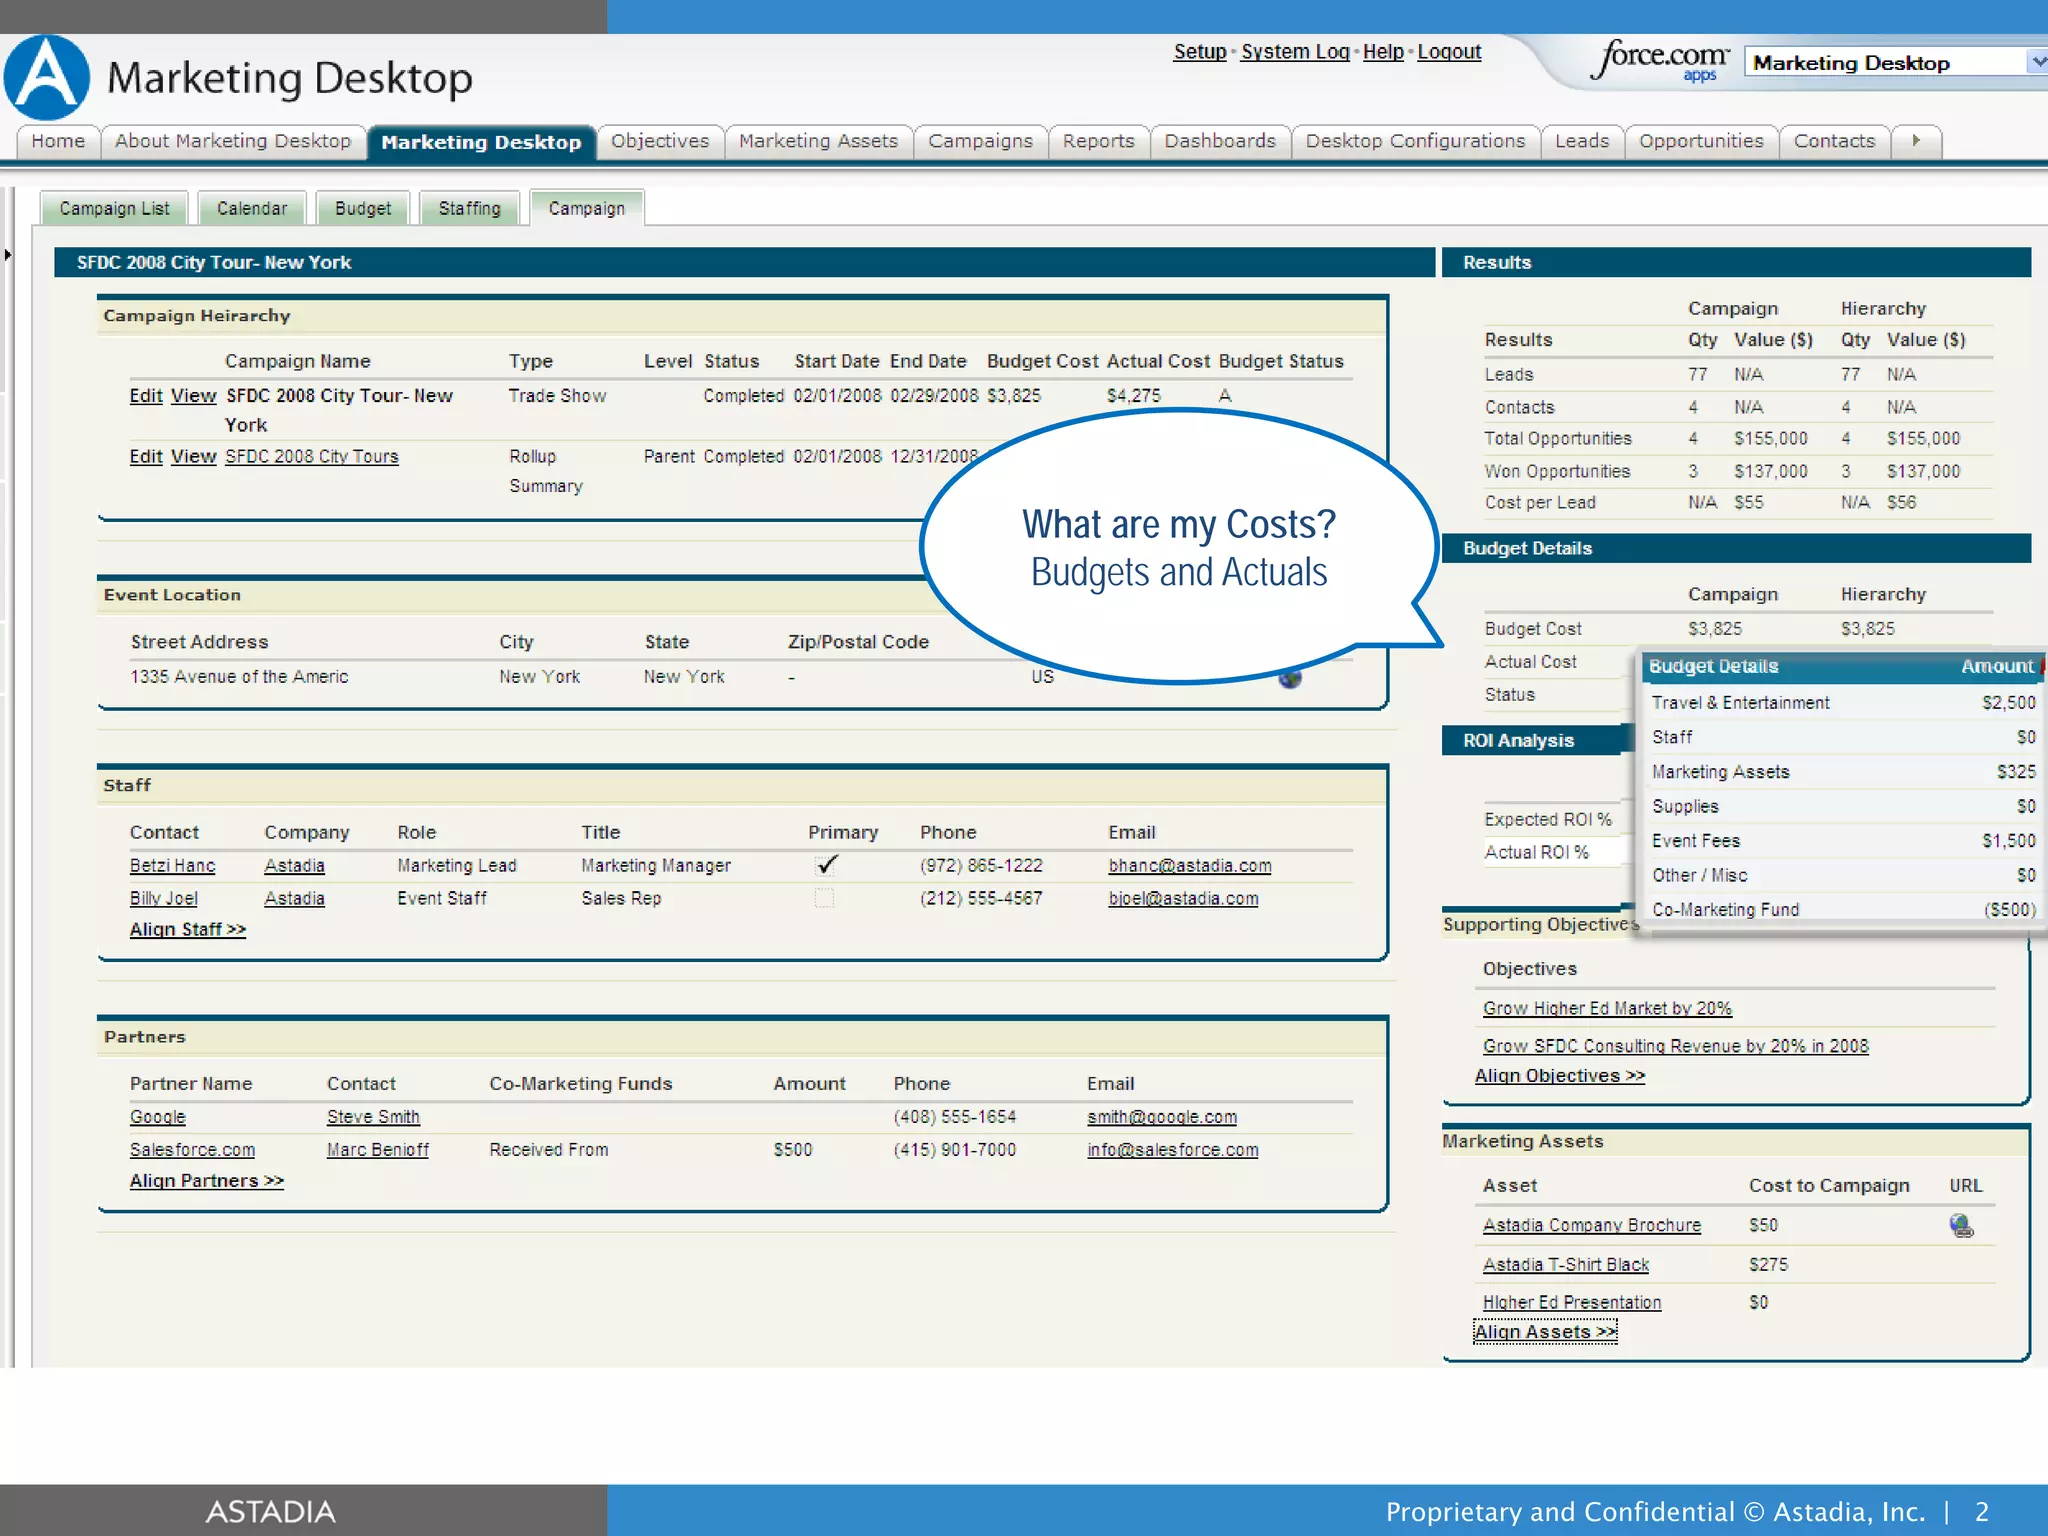Select the Campaign sub-tab
Screen dimensions: 2048x1536
click(x=586, y=208)
